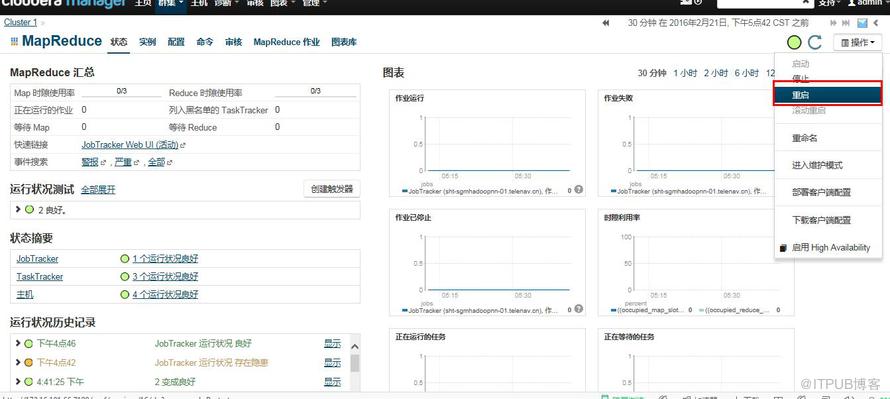Click green icon next to 2 良好
The image size is (890, 399).
coord(30,209)
